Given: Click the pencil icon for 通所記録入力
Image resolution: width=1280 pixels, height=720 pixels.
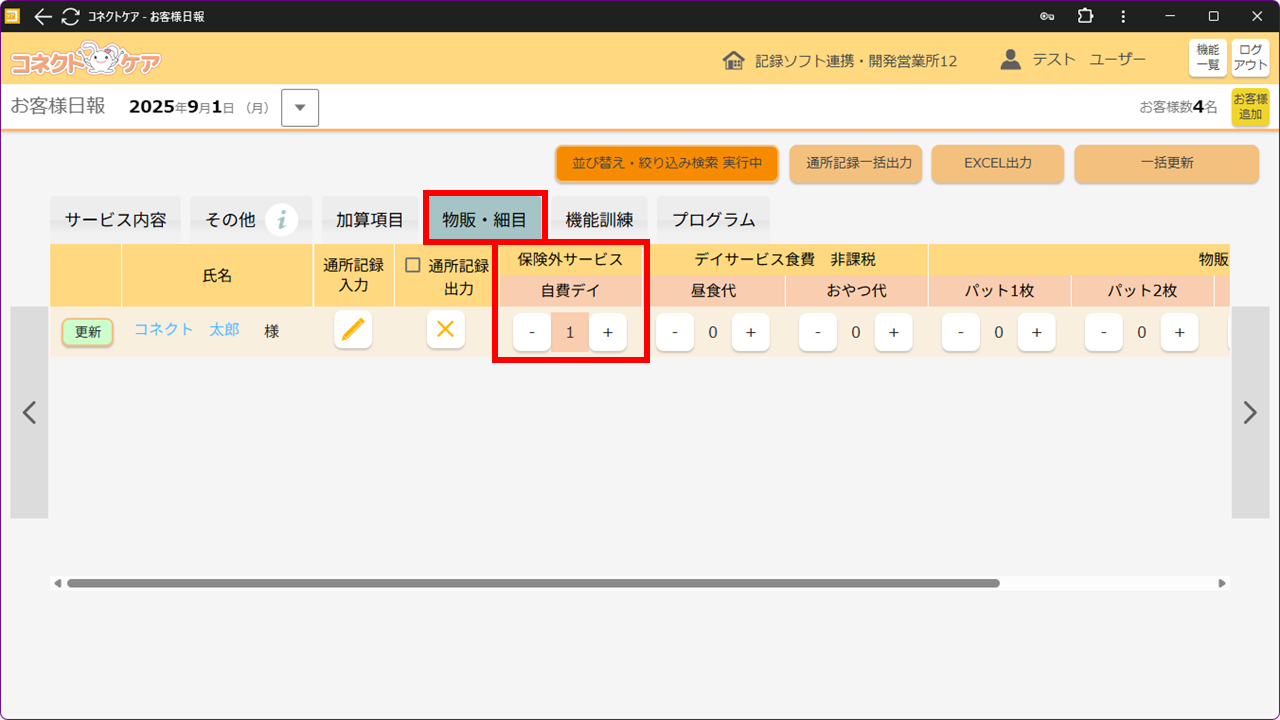Looking at the screenshot, I should 352,330.
